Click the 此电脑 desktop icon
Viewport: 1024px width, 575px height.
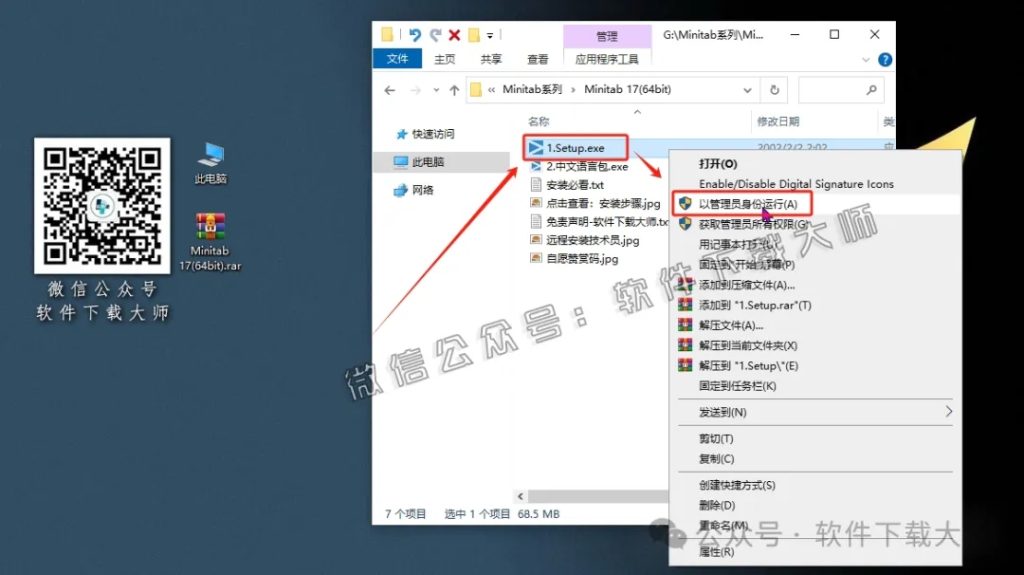pyautogui.click(x=210, y=163)
